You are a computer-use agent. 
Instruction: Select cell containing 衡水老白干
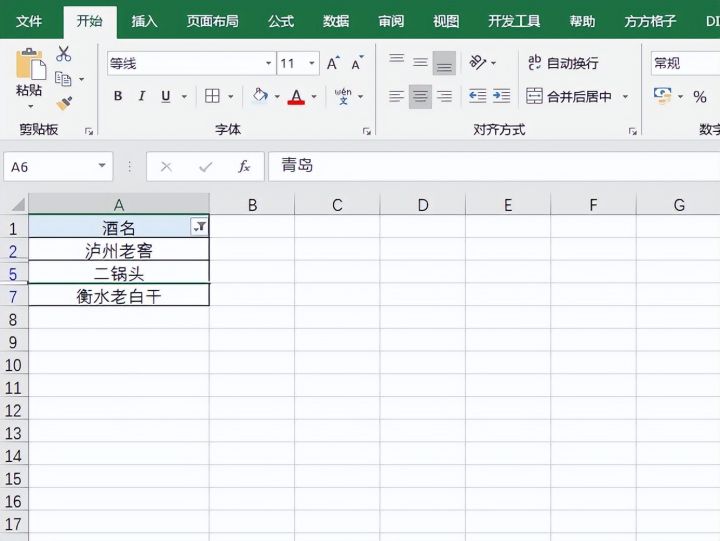point(119,296)
